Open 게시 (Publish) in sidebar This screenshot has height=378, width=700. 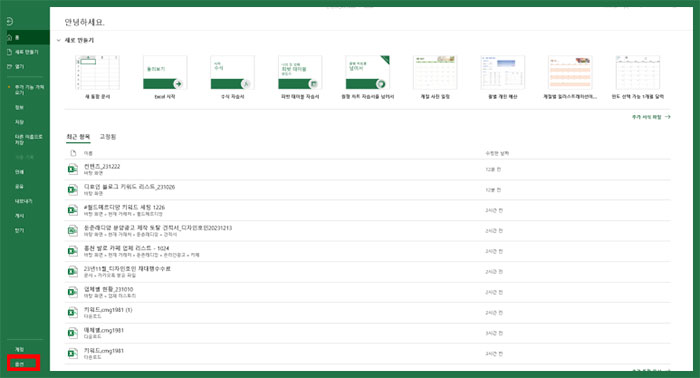tap(19, 216)
